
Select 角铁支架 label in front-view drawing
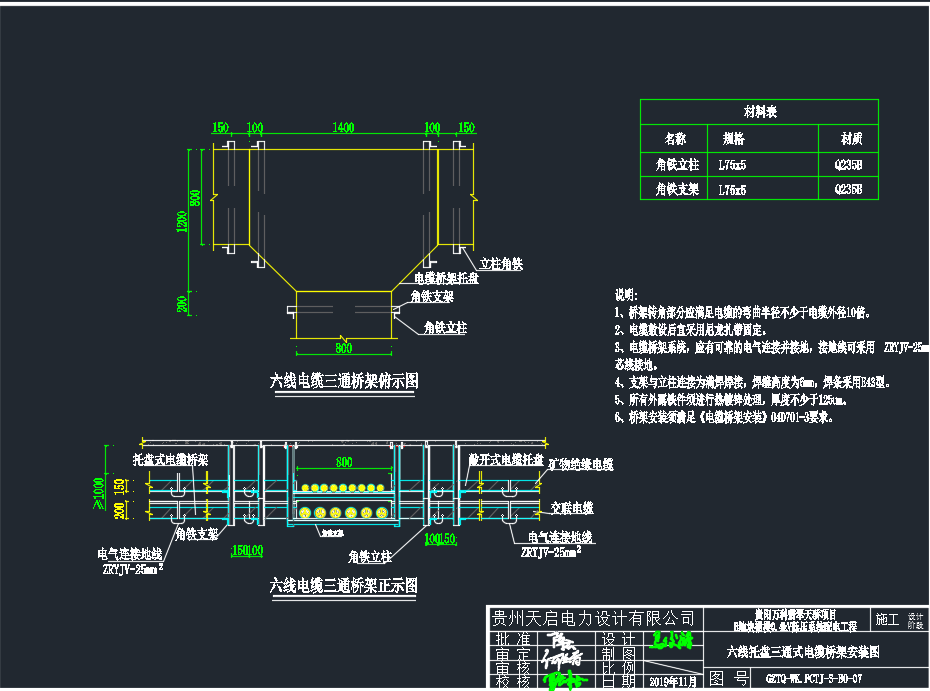point(196,534)
